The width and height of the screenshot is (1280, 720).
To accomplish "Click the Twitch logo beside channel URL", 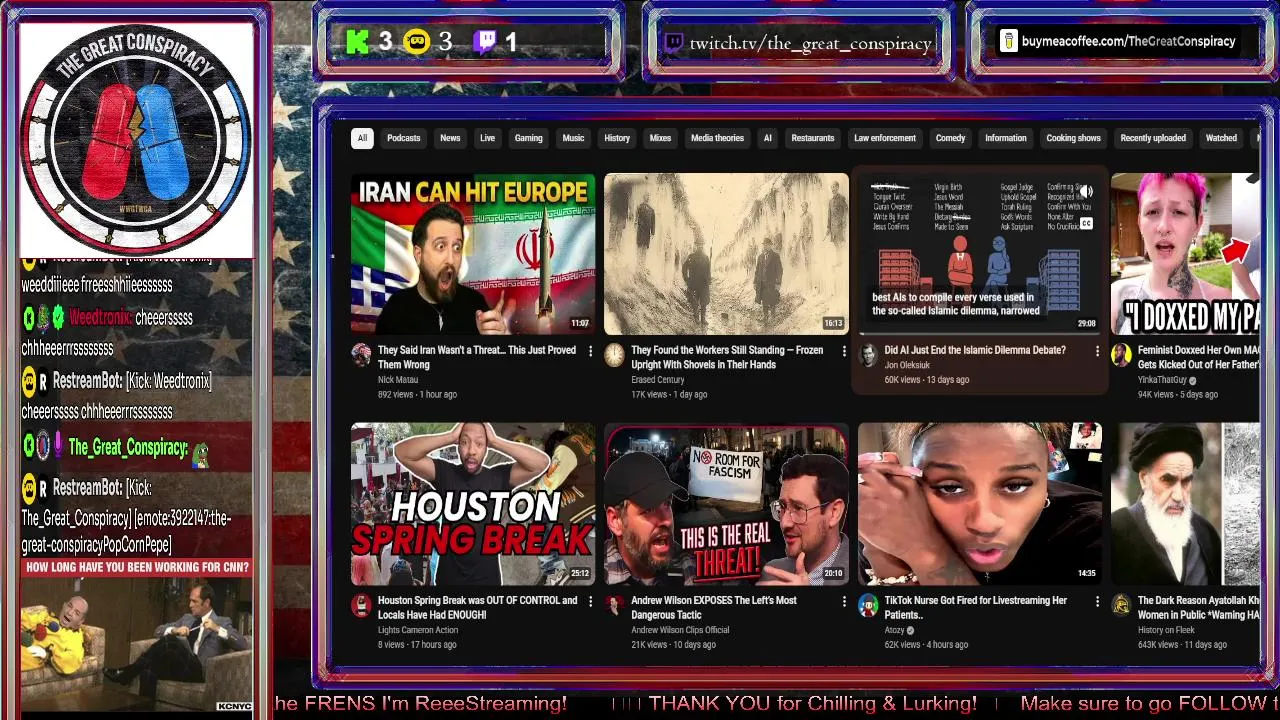I will 674,43.
